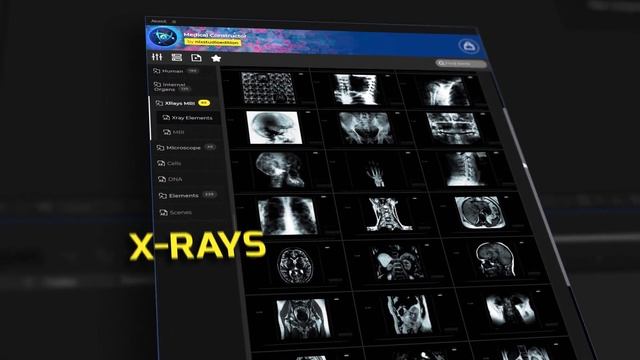The image size is (640, 360).
Task: Click the sidebar category list scrollbar
Action: tap(150, 118)
